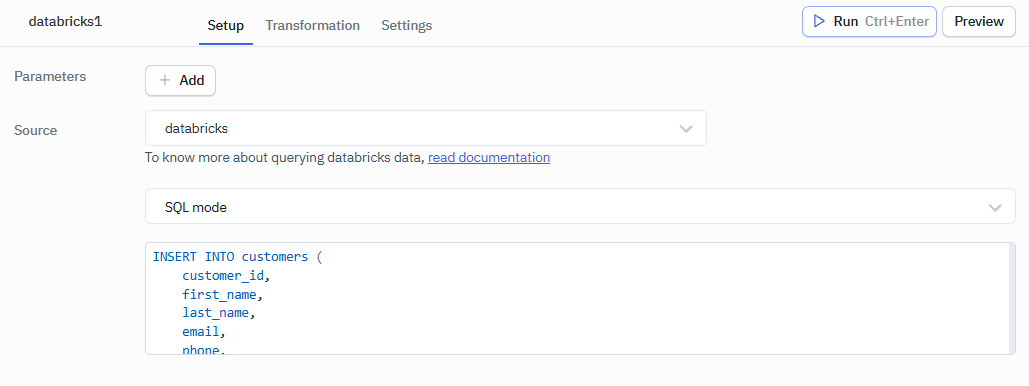The image size is (1029, 386).
Task: Open the databricks source dropdown
Action: coord(426,128)
